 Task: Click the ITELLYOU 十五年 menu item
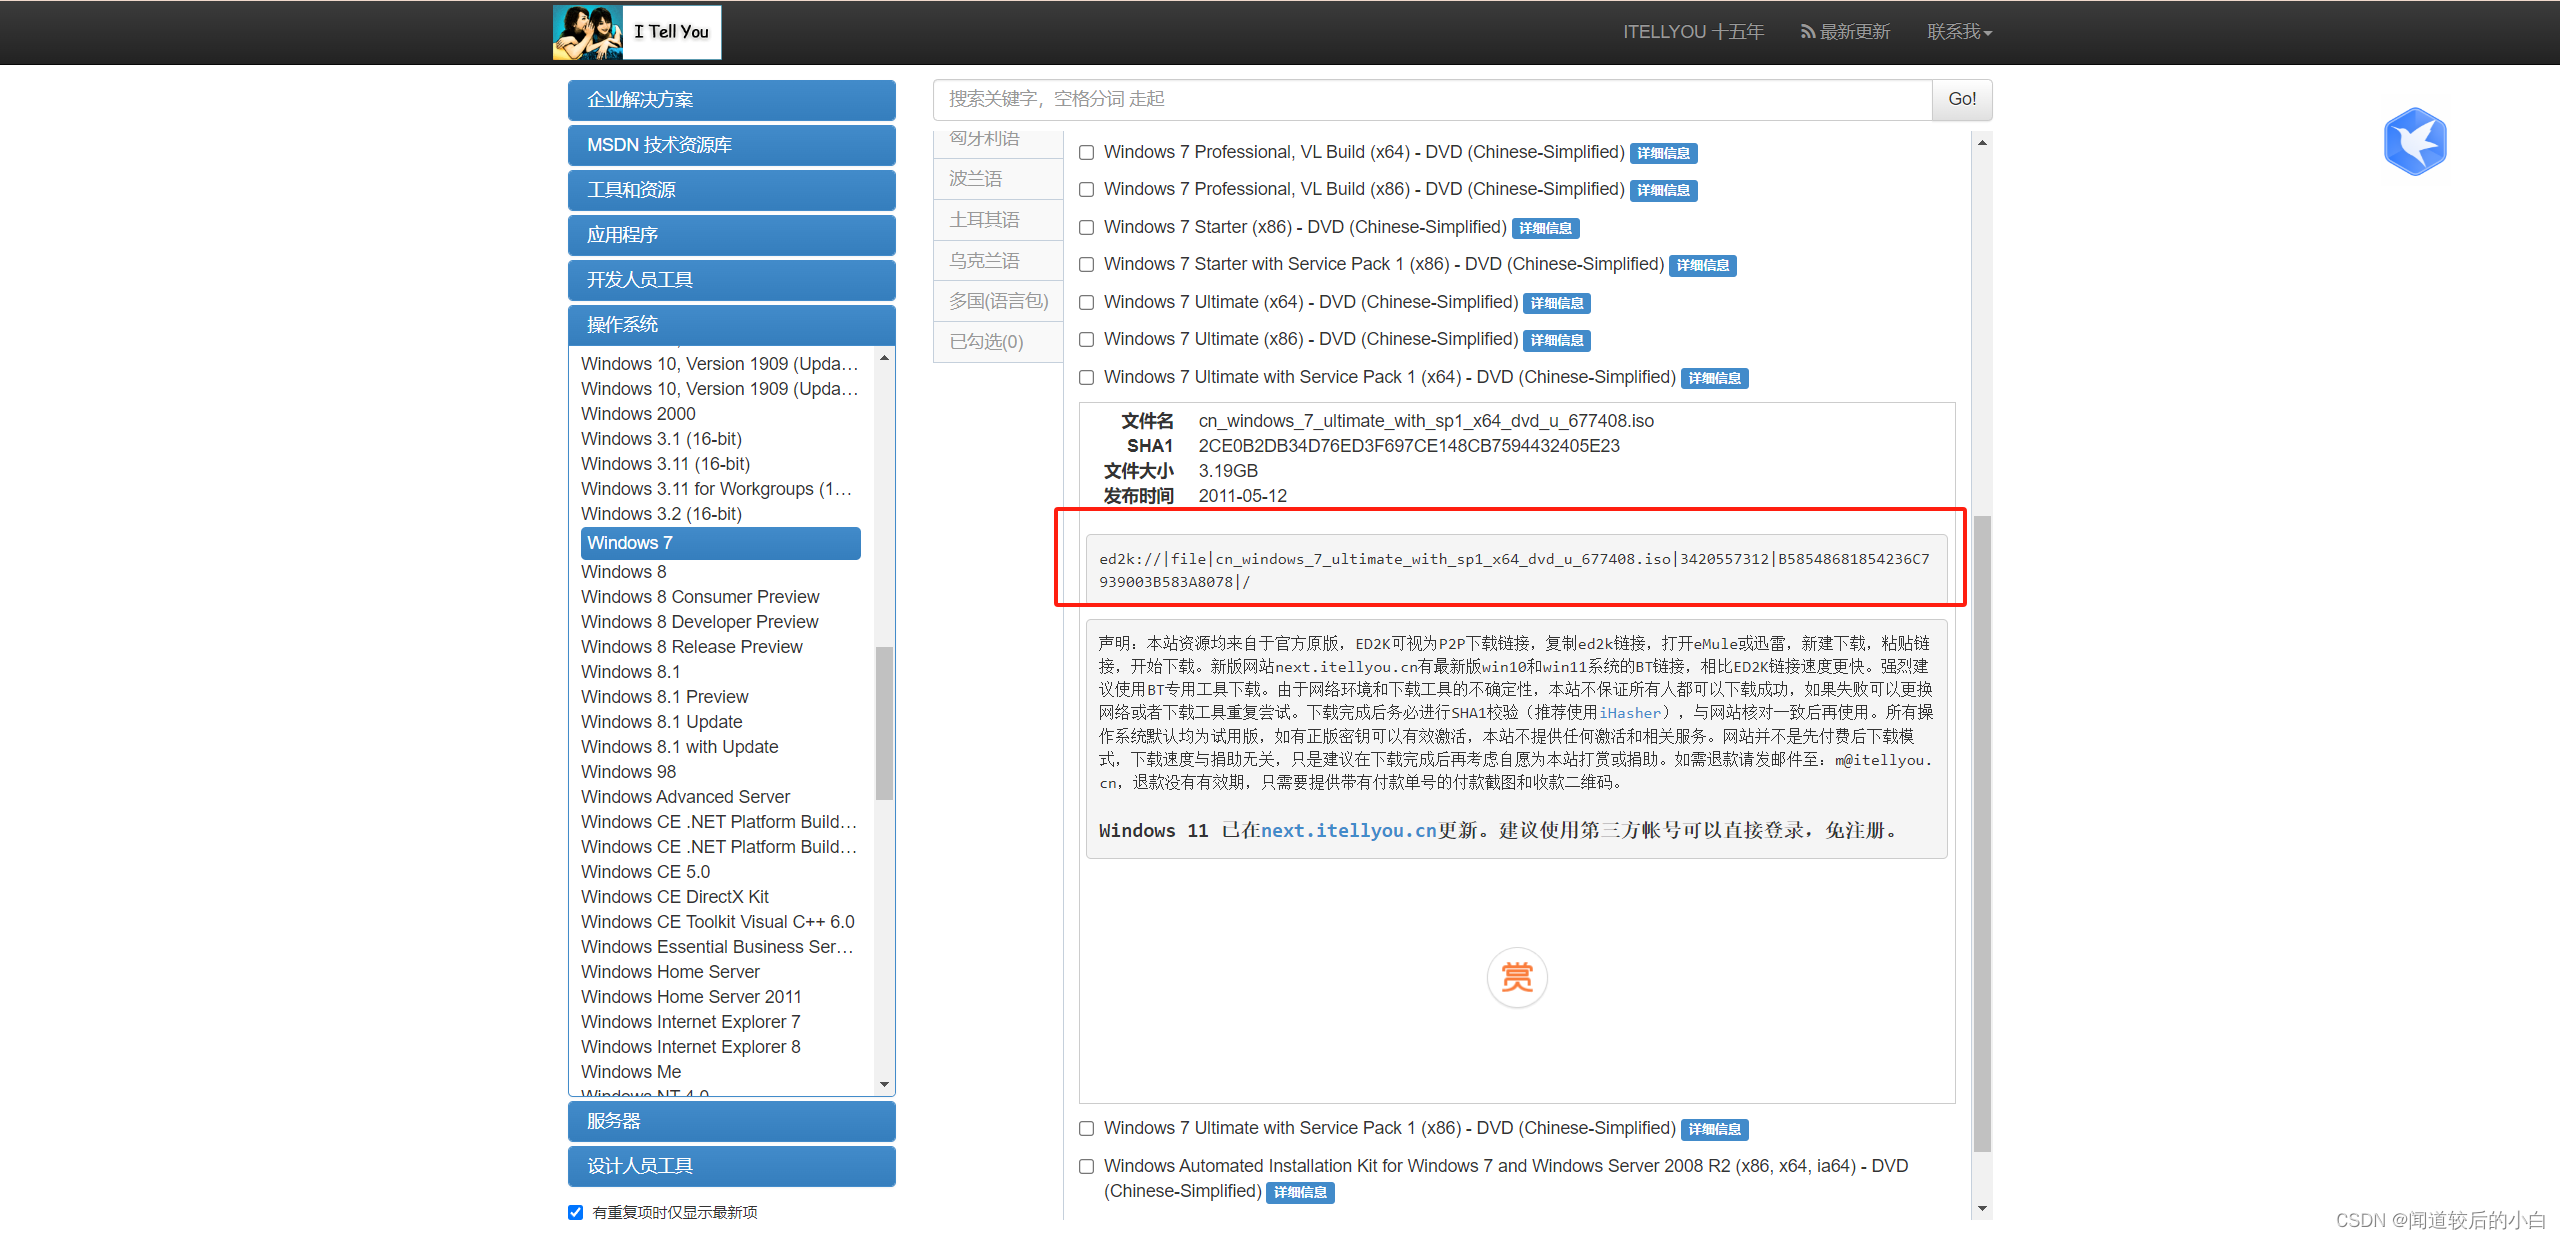tap(1692, 31)
